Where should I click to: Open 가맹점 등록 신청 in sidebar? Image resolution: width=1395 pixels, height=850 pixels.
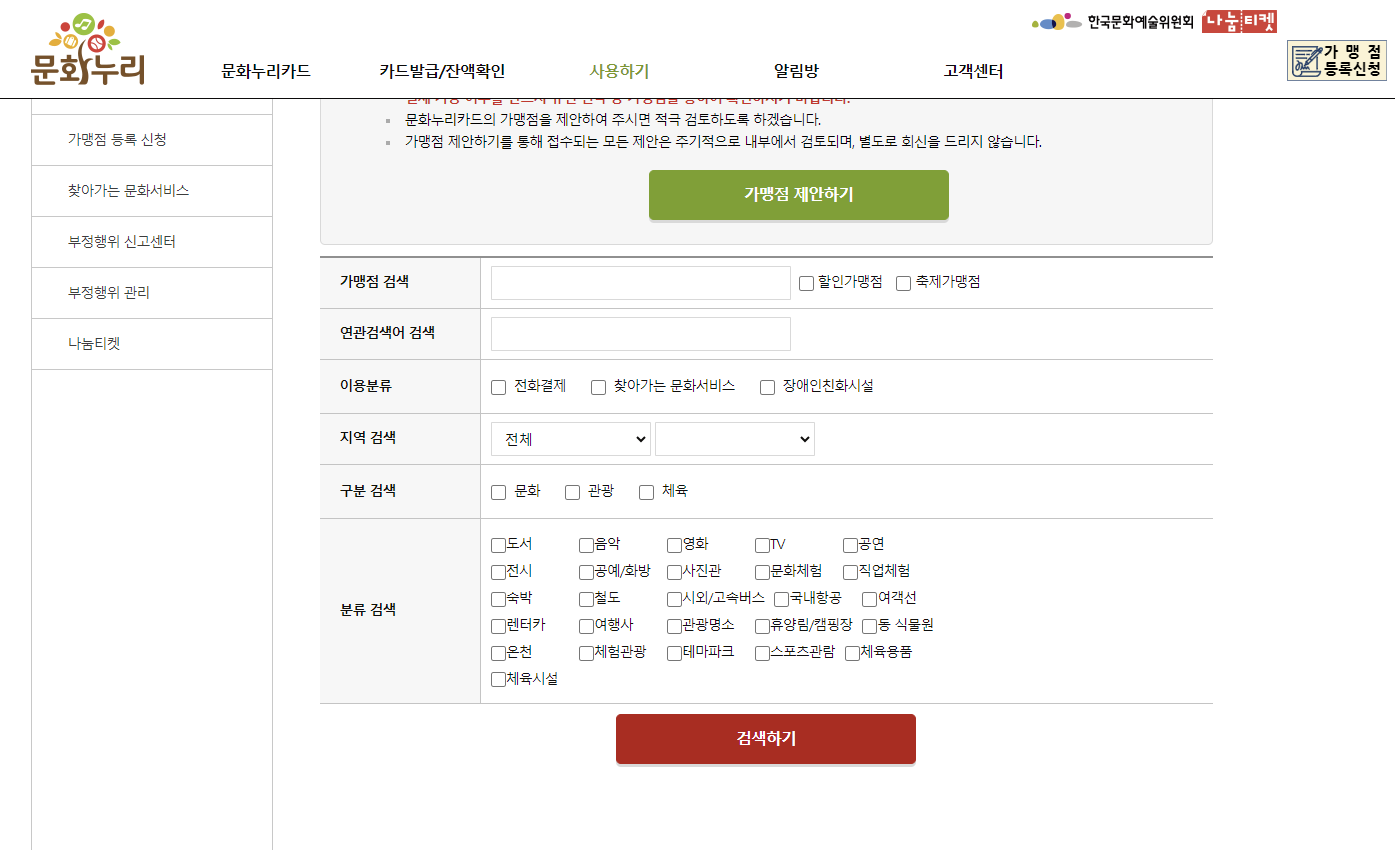pos(152,140)
